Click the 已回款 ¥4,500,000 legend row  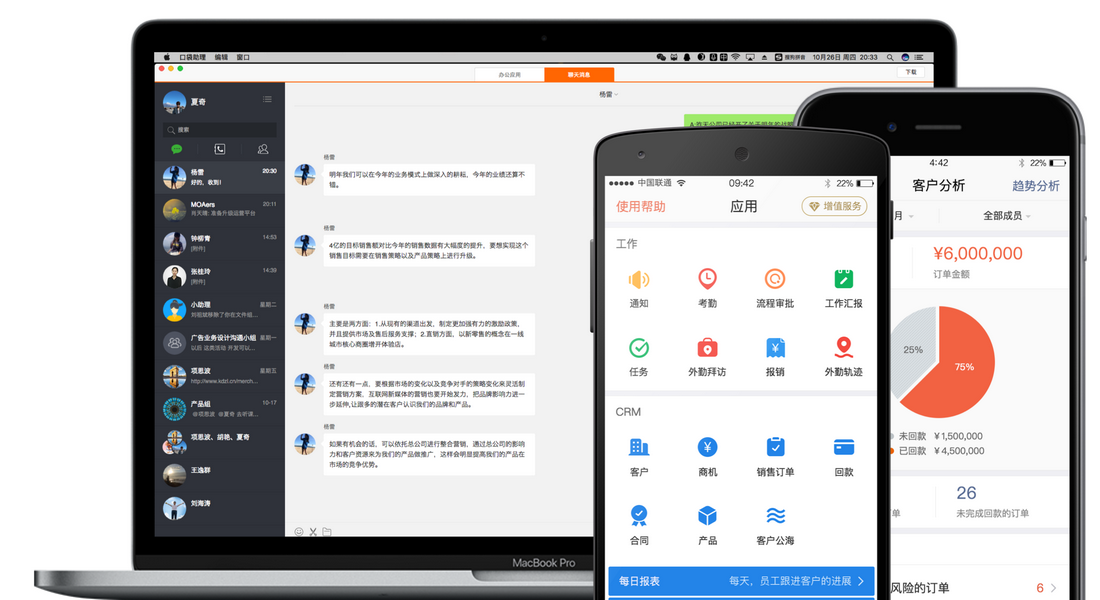click(937, 451)
